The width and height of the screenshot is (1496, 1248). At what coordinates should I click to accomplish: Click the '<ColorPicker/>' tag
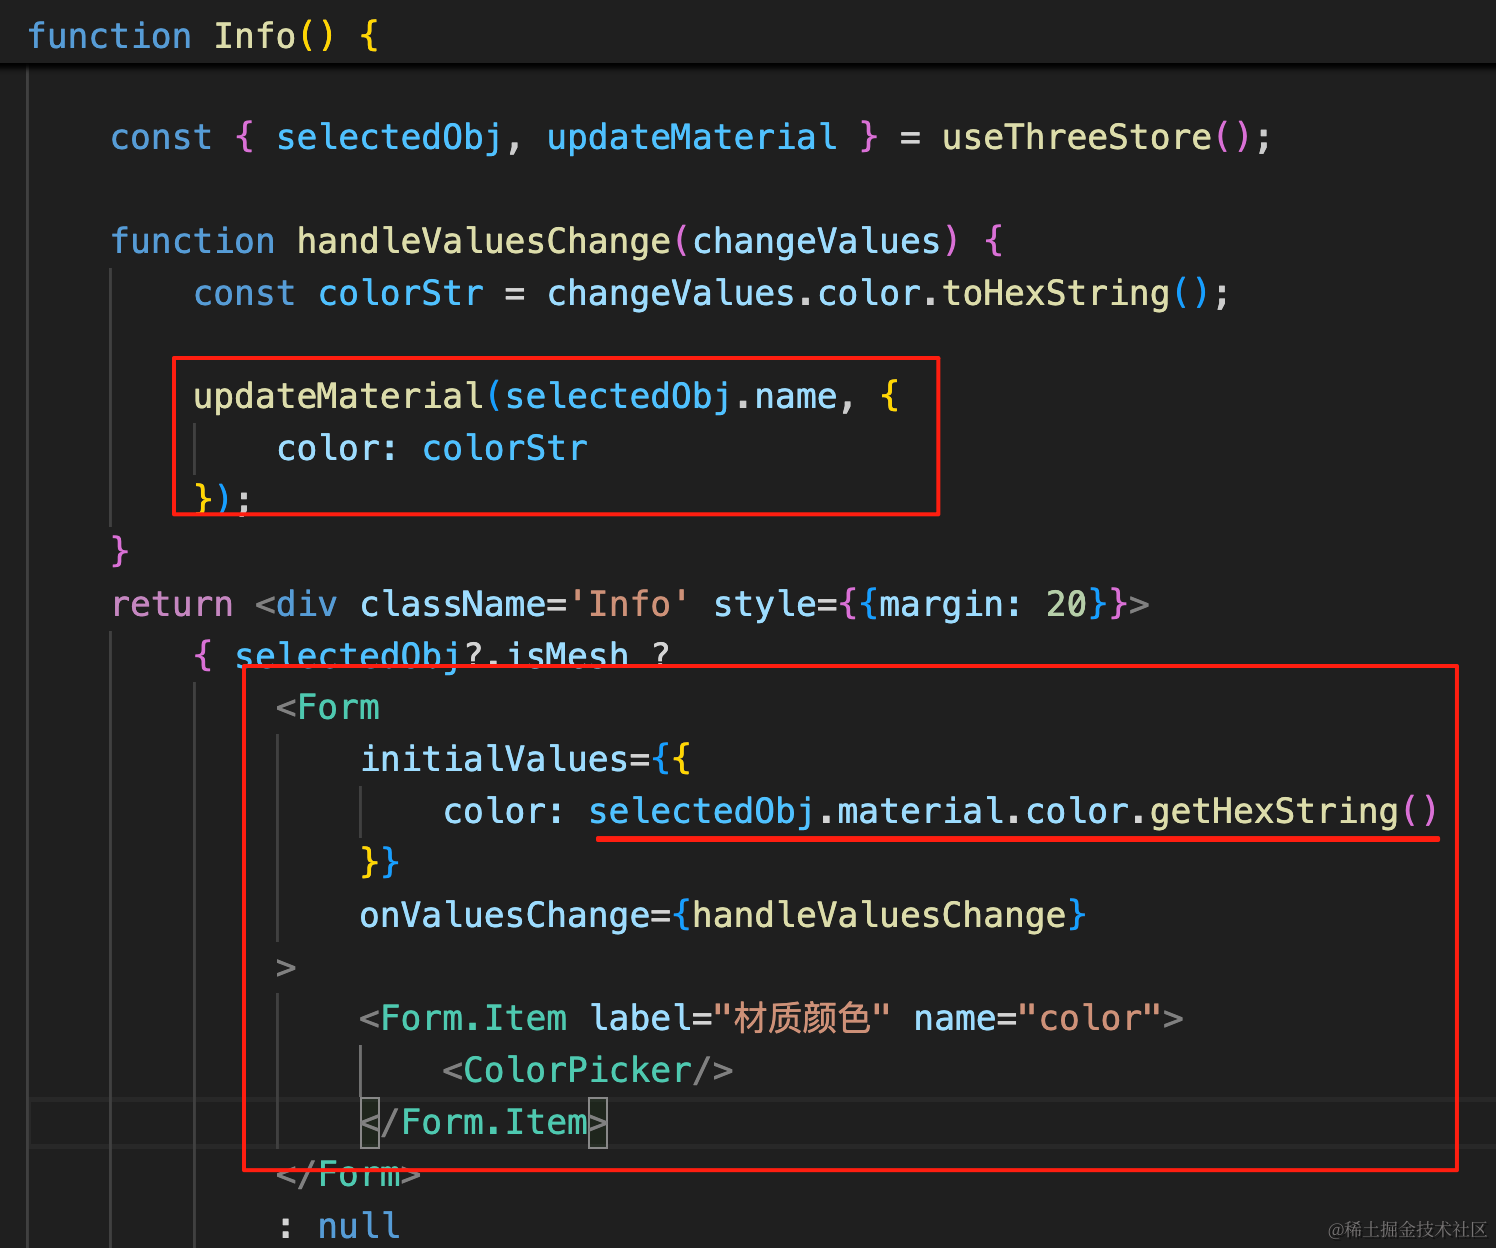[x=588, y=1070]
